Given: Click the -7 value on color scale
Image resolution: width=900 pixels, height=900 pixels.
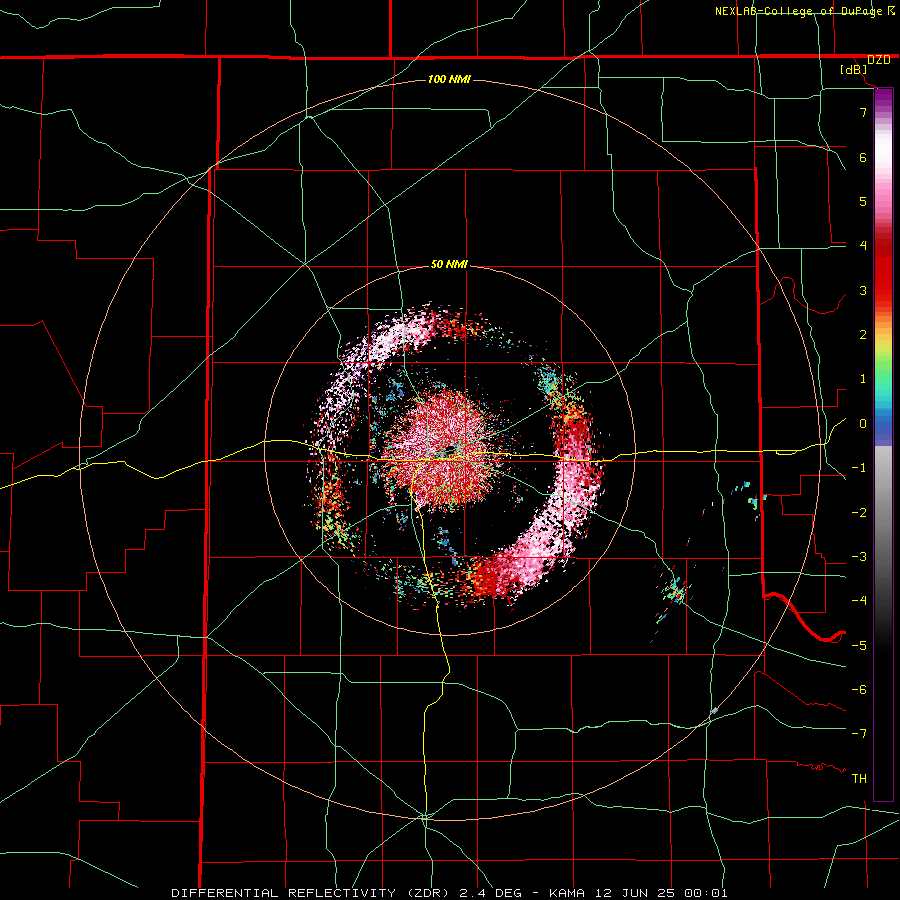Looking at the screenshot, I should point(859,734).
